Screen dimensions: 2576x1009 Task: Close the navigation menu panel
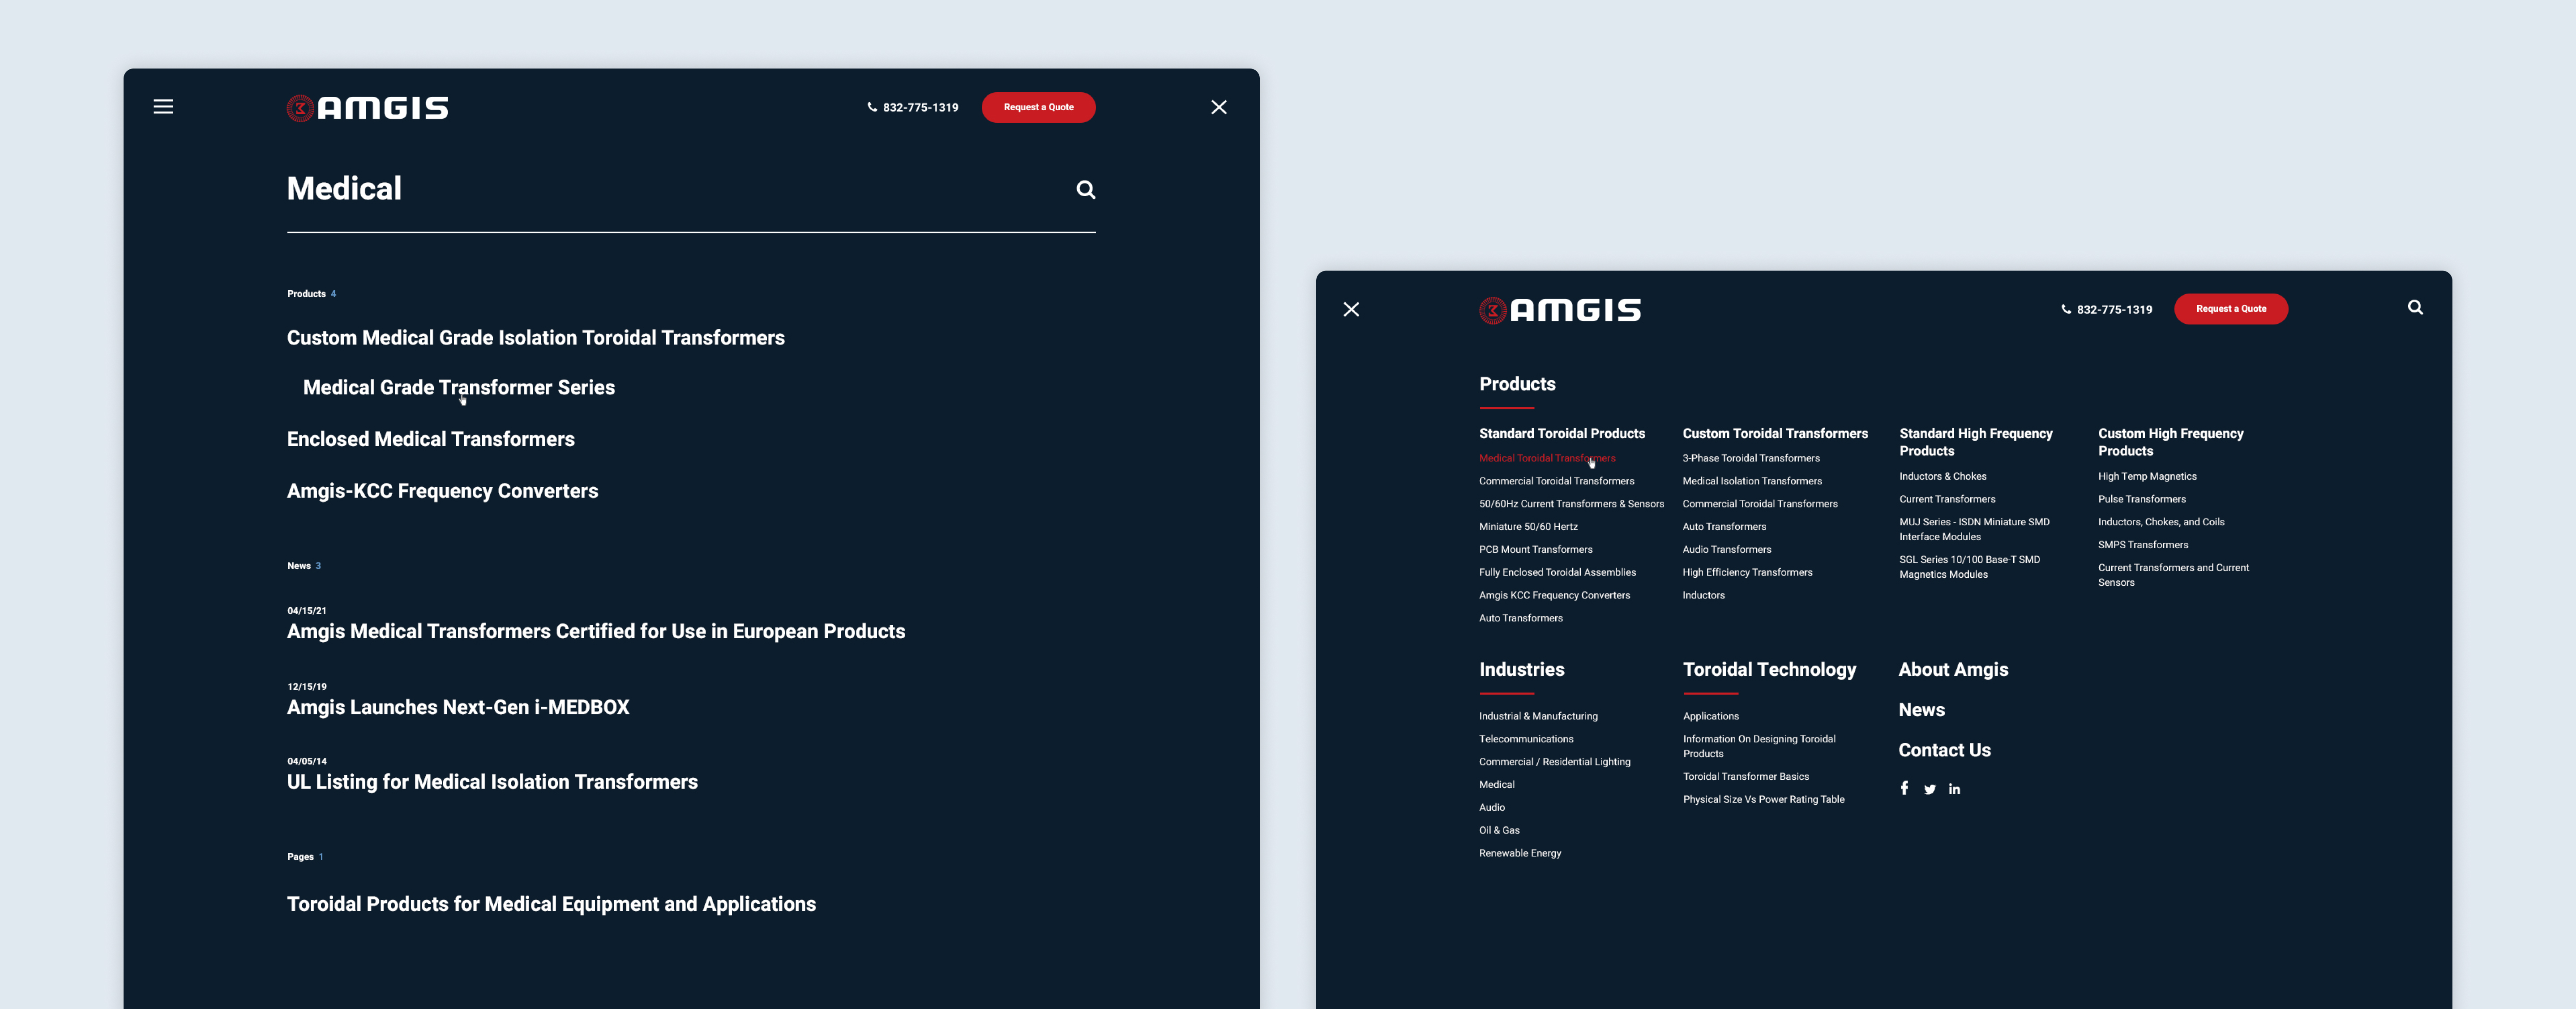click(x=1351, y=310)
